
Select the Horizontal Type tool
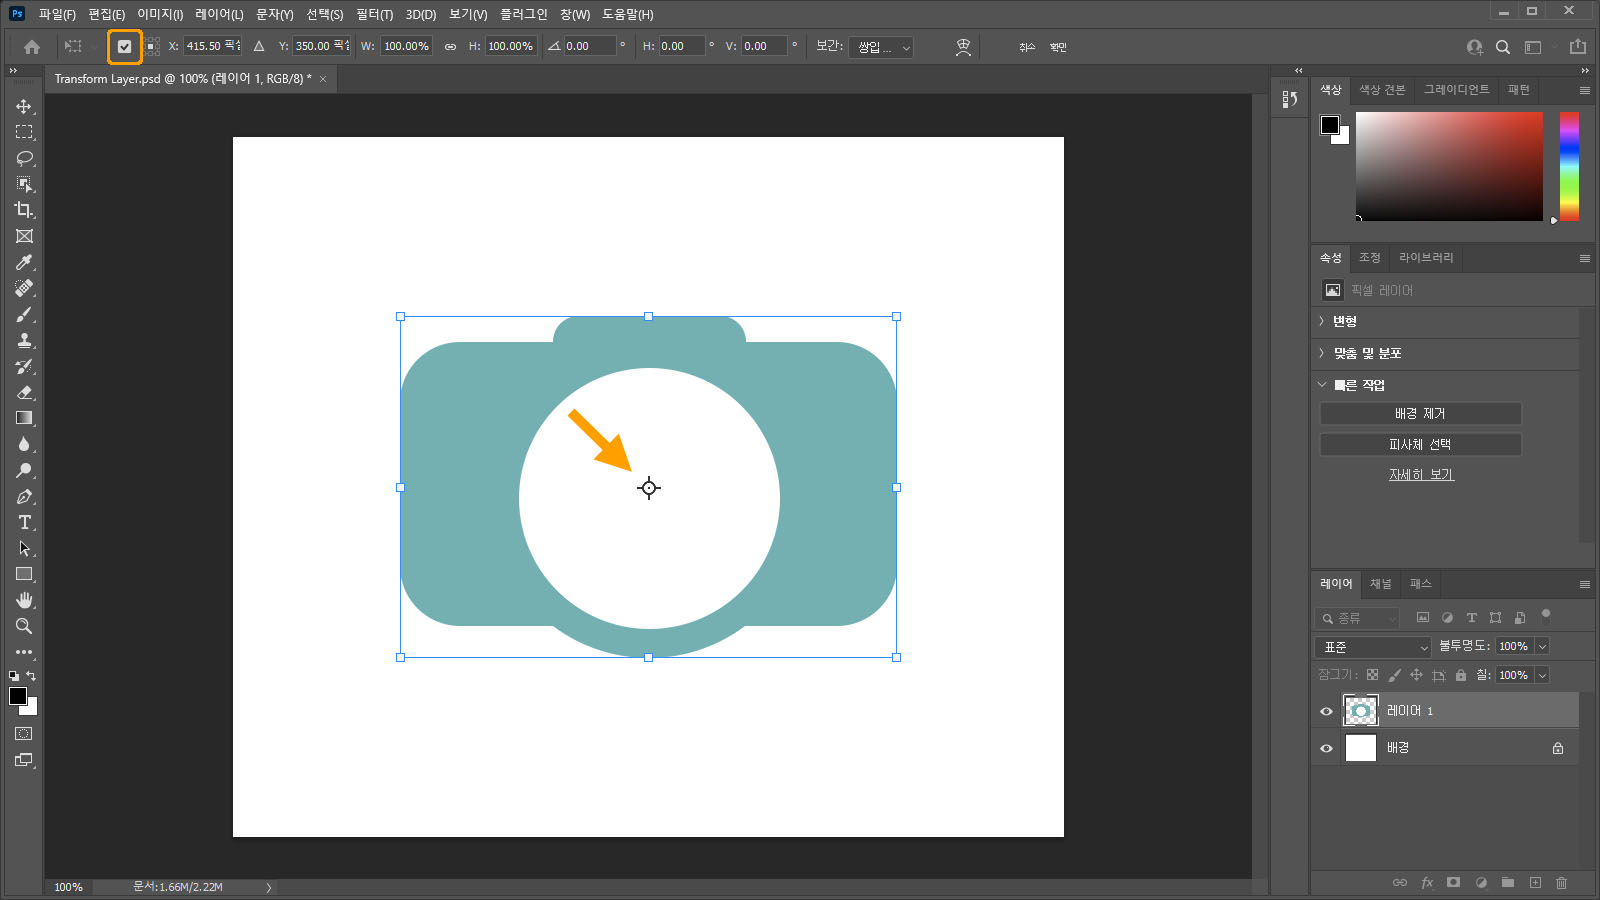[24, 522]
